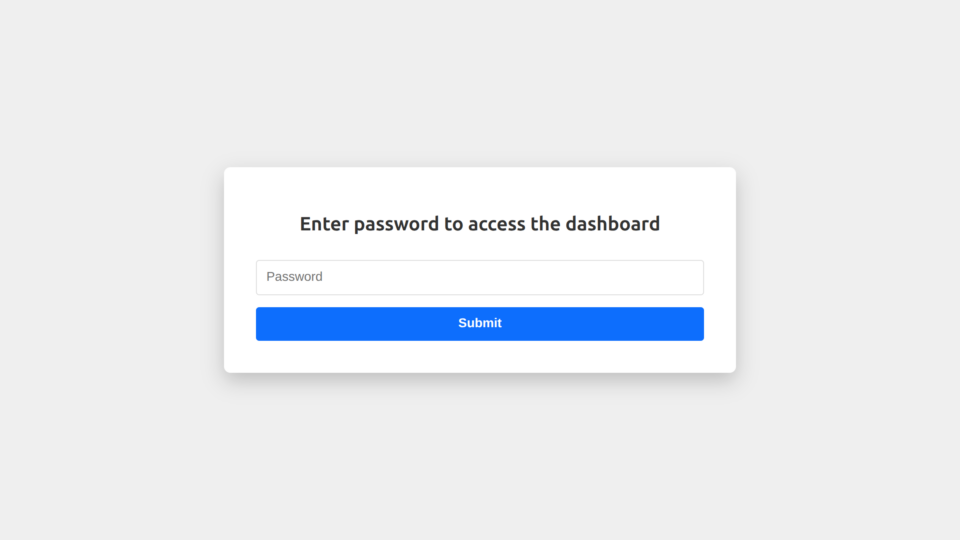
Task: Click the "Password" placeholder text
Action: [294, 277]
